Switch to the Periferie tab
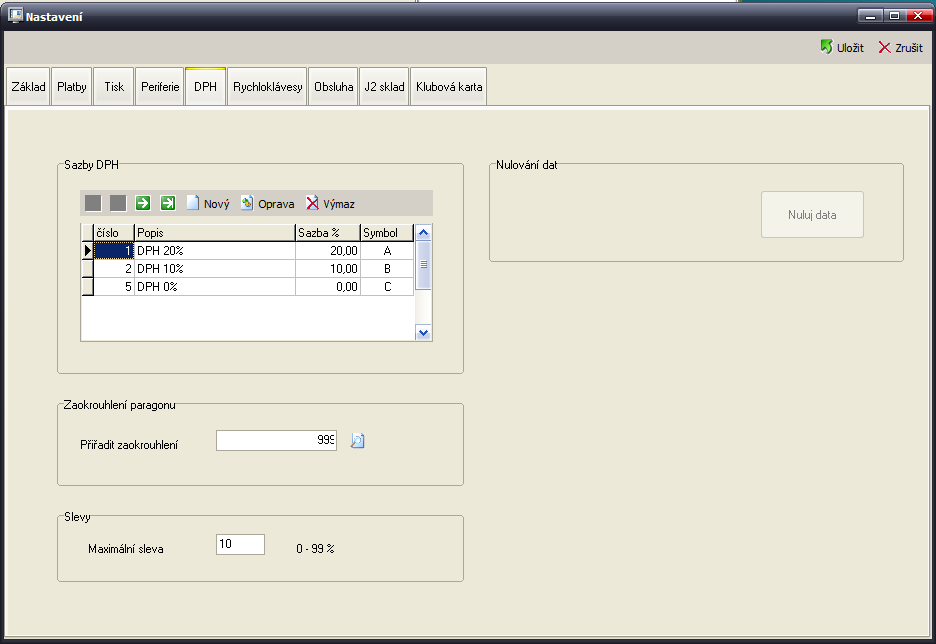 click(160, 87)
